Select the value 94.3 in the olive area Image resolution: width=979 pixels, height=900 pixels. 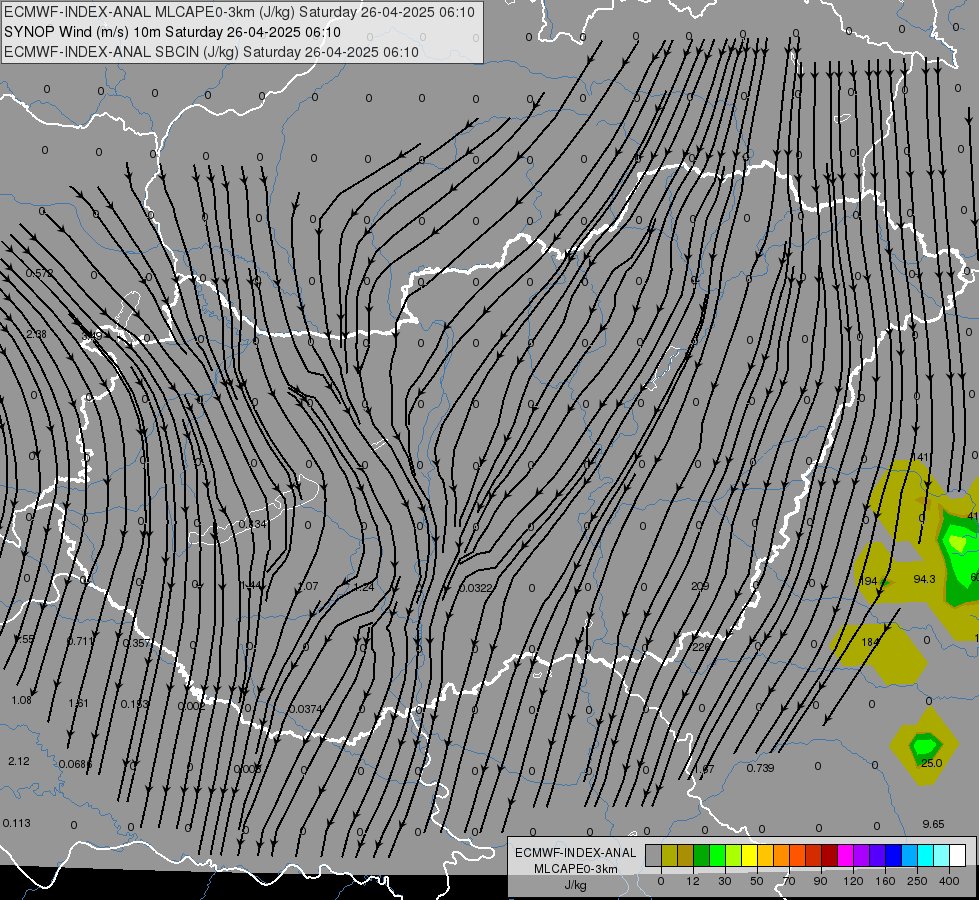pyautogui.click(x=924, y=579)
